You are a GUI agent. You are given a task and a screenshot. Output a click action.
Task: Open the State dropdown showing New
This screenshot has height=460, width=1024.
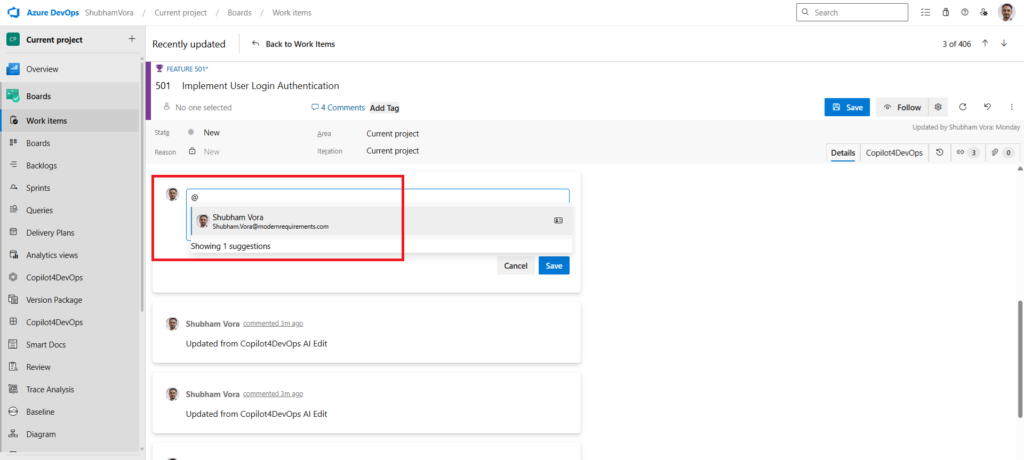click(x=211, y=133)
